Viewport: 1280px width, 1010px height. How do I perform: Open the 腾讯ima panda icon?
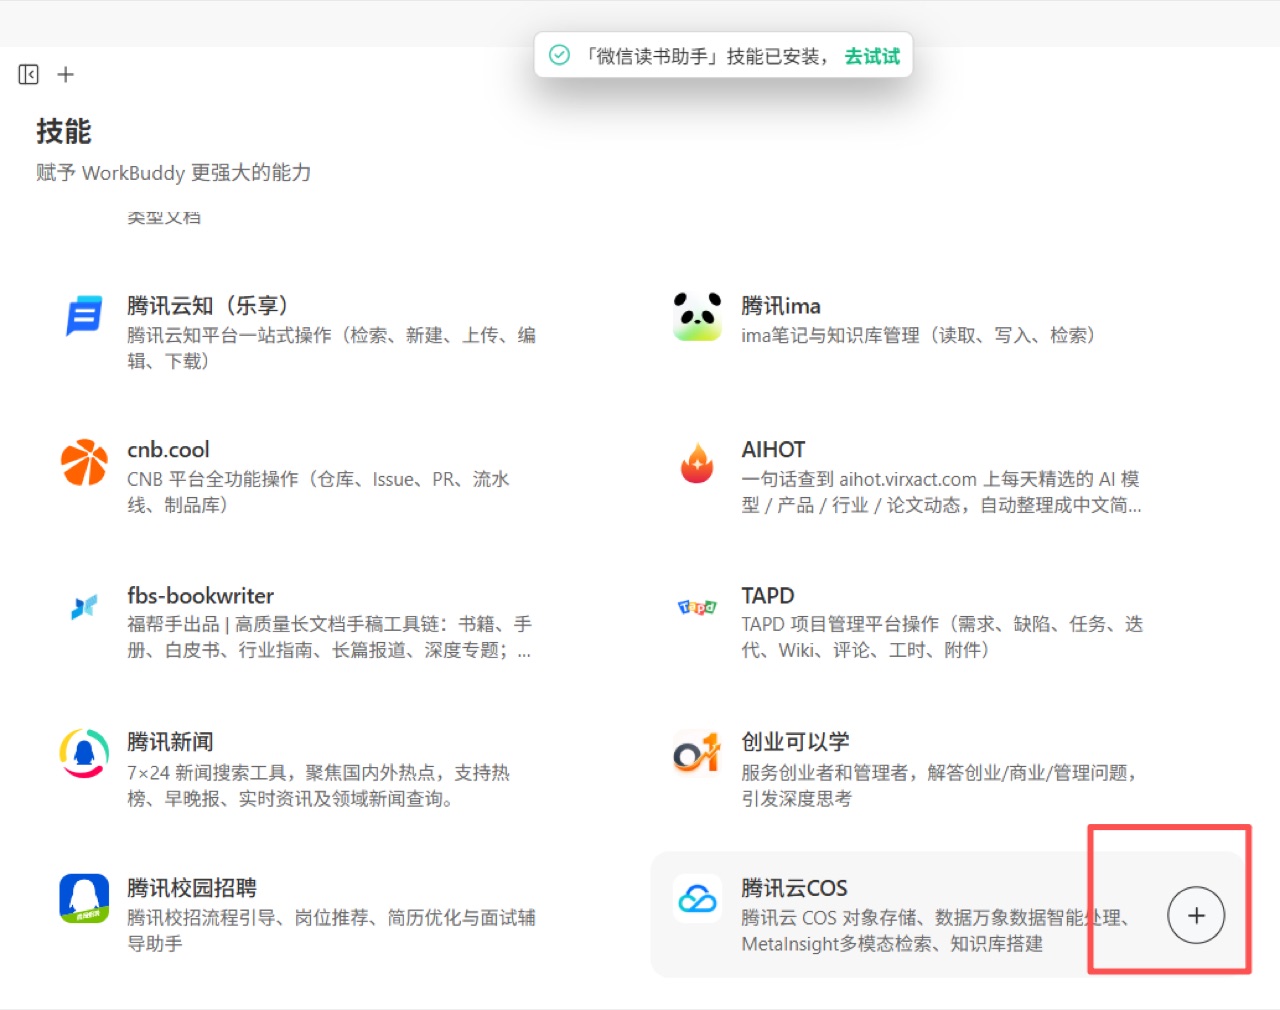(x=697, y=316)
